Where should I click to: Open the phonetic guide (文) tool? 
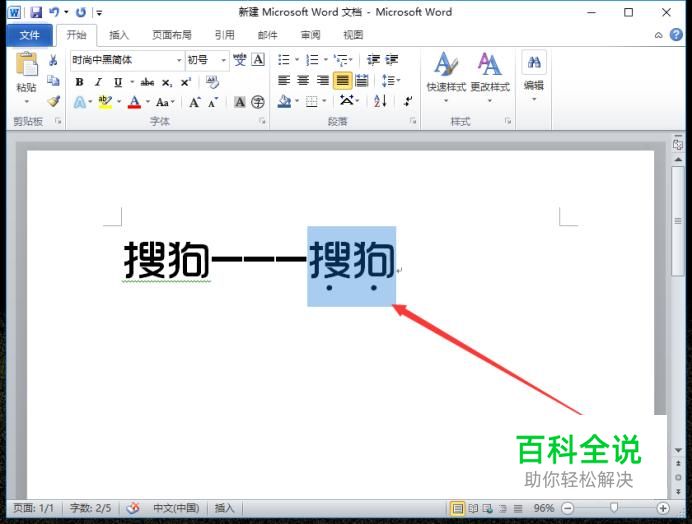pos(240,60)
